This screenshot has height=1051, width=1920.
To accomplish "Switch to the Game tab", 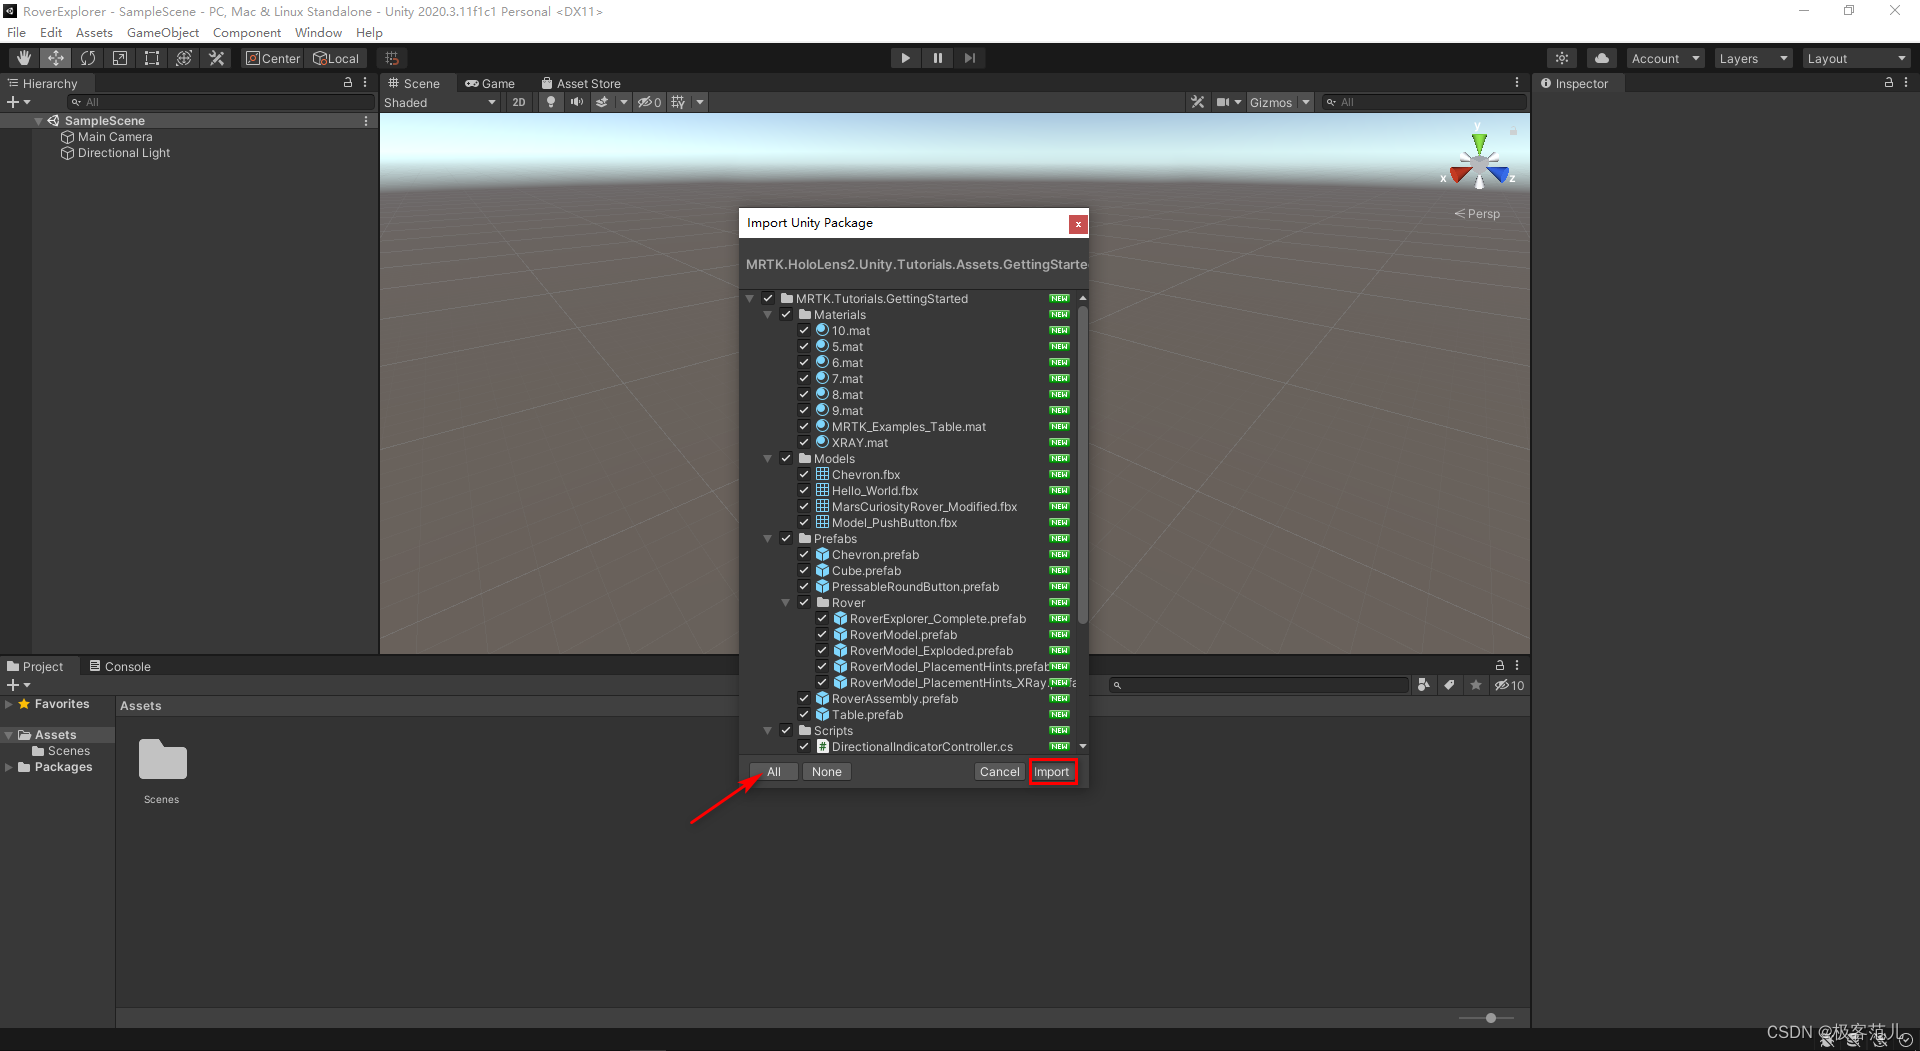I will tap(490, 83).
